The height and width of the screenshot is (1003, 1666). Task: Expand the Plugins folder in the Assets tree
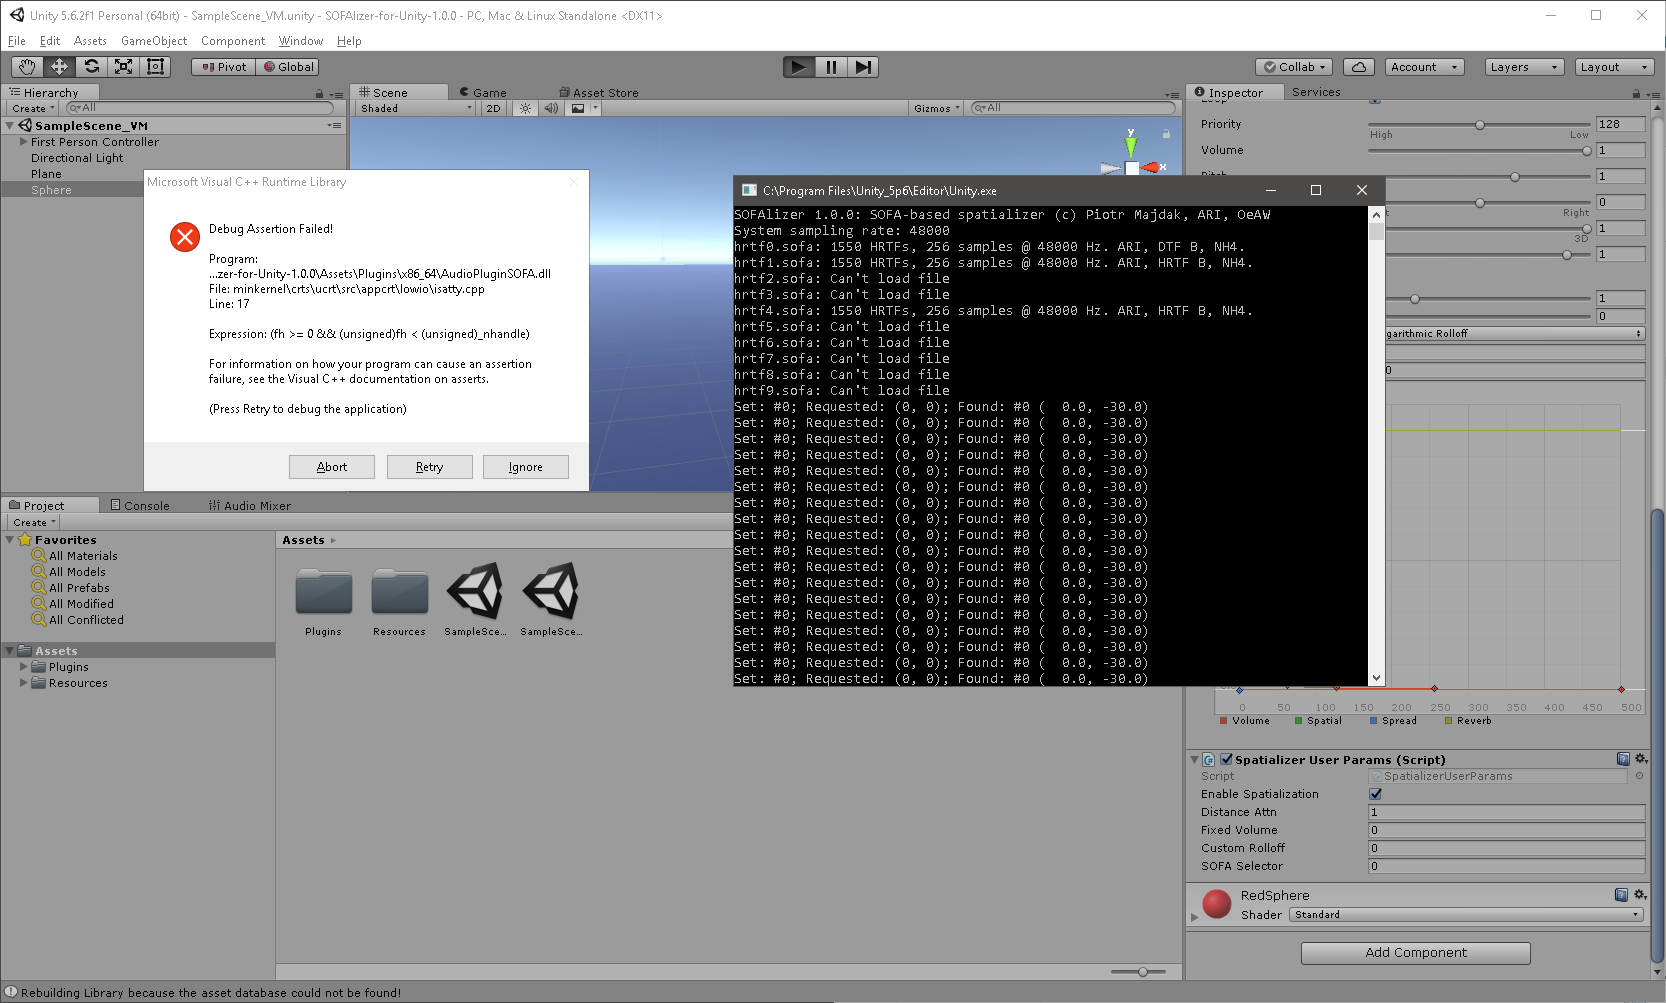(x=23, y=666)
